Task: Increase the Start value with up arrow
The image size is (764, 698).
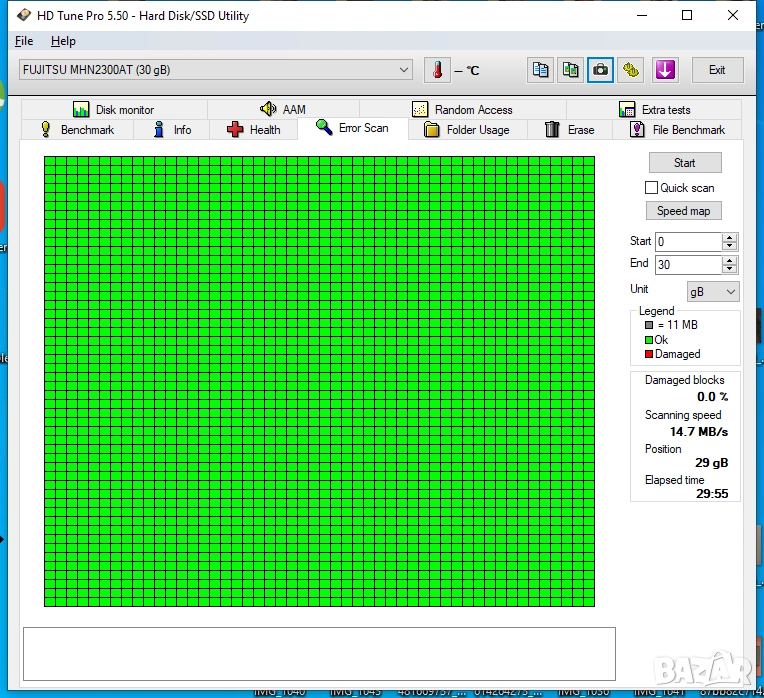Action: (x=729, y=238)
